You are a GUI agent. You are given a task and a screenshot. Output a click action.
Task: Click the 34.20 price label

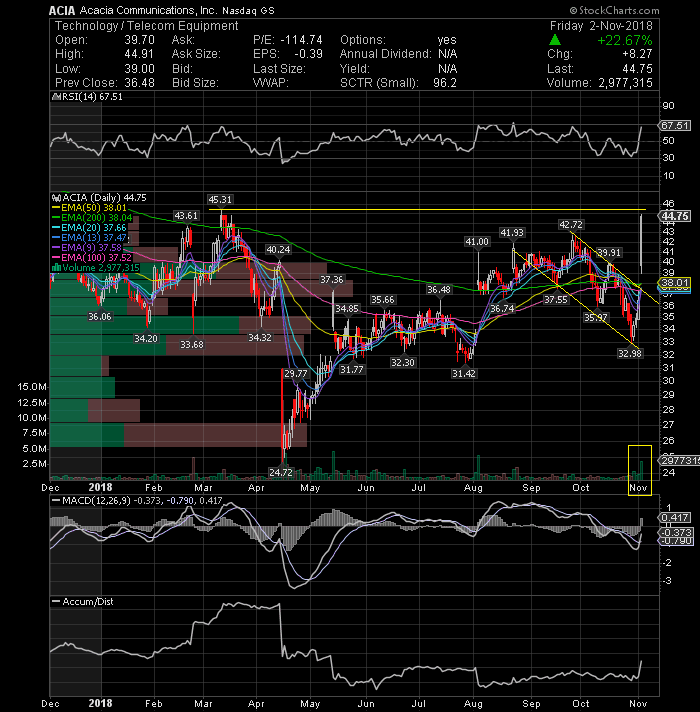[x=146, y=338]
